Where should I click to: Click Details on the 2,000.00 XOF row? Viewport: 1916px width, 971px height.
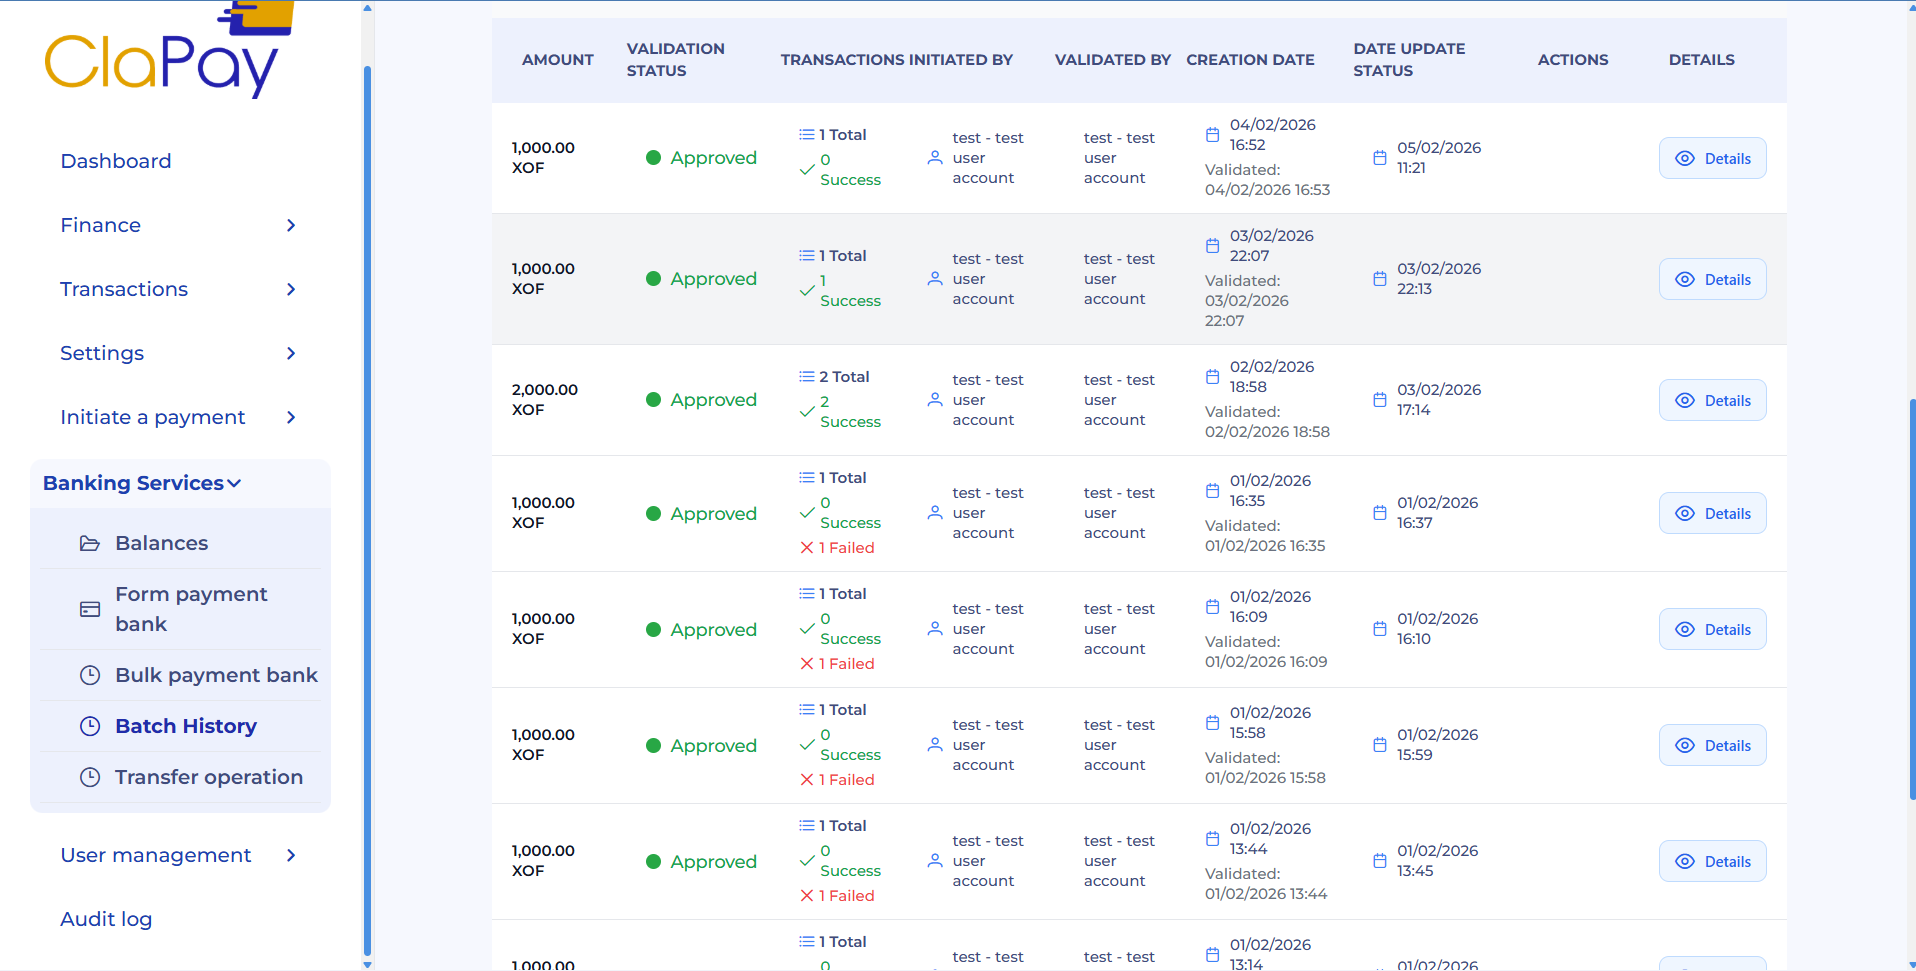coord(1712,400)
